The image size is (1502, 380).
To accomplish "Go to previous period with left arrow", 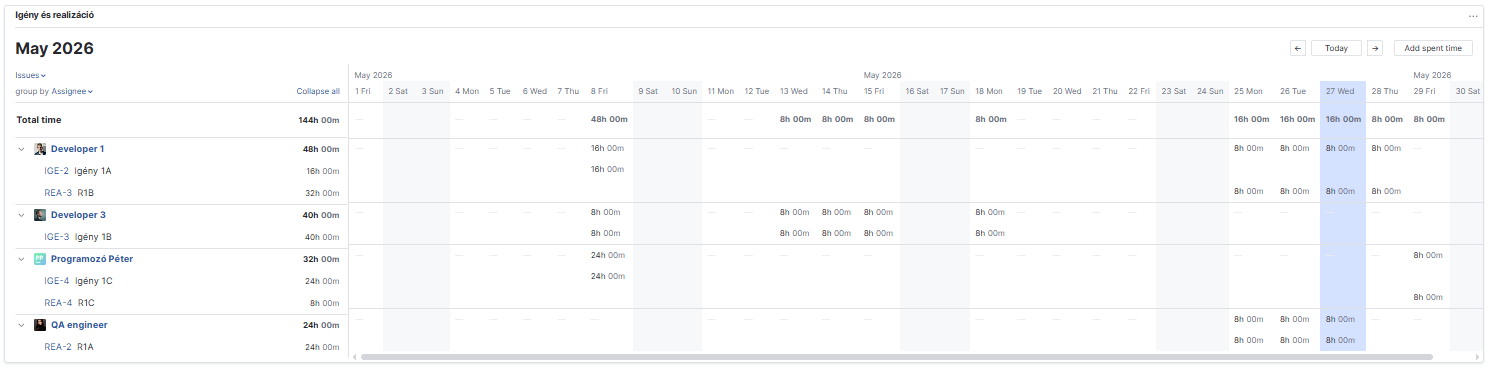I will [1298, 48].
